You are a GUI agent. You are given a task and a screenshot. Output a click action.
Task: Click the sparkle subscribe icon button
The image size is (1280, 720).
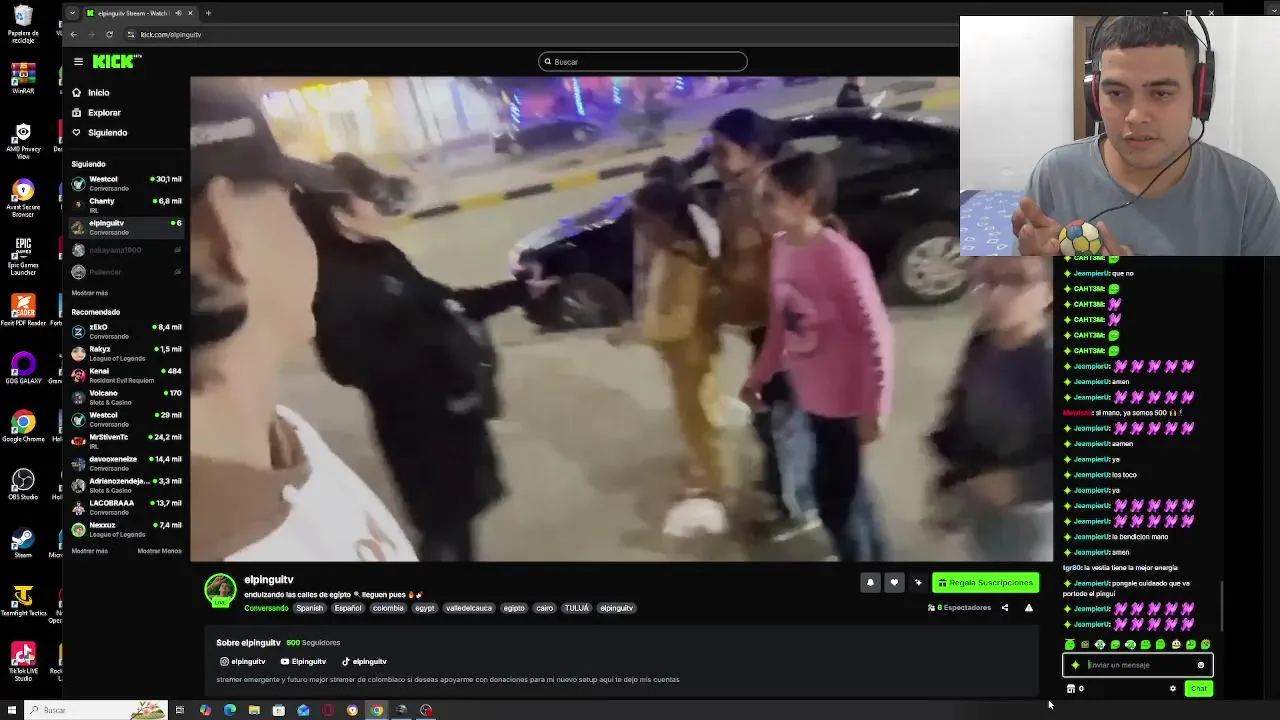(x=918, y=583)
